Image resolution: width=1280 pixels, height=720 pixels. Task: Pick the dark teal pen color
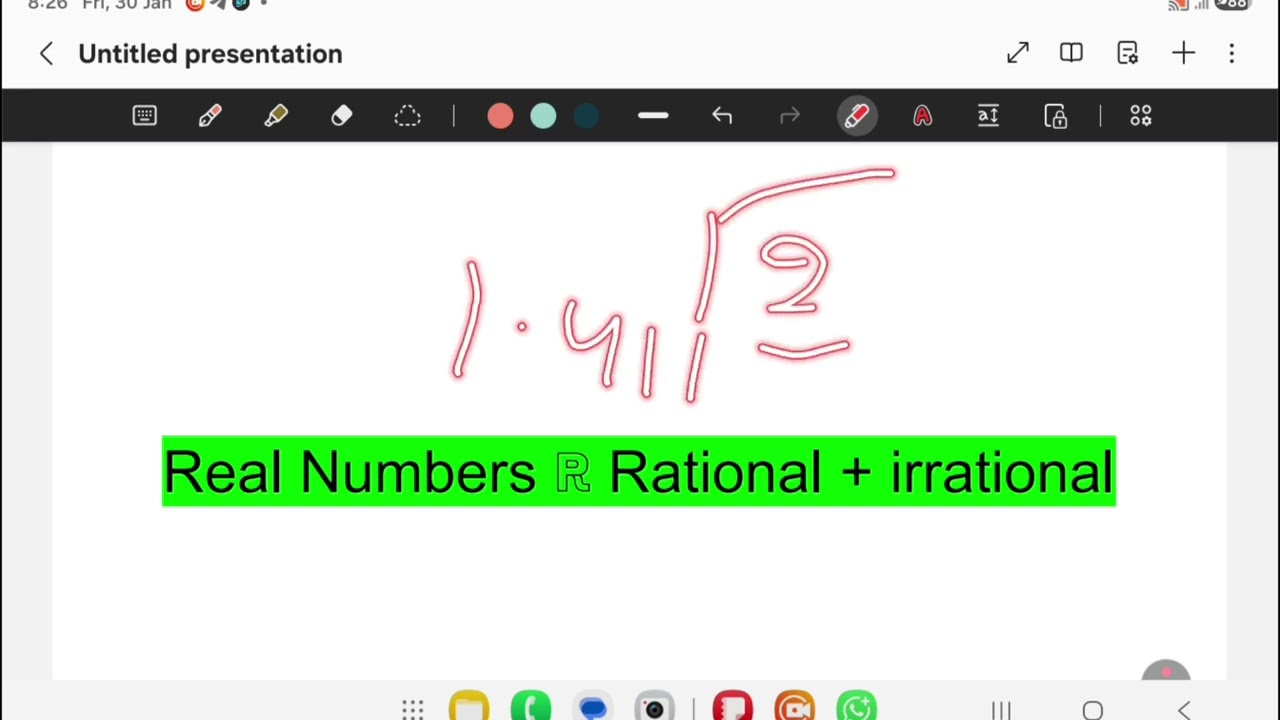coord(586,116)
